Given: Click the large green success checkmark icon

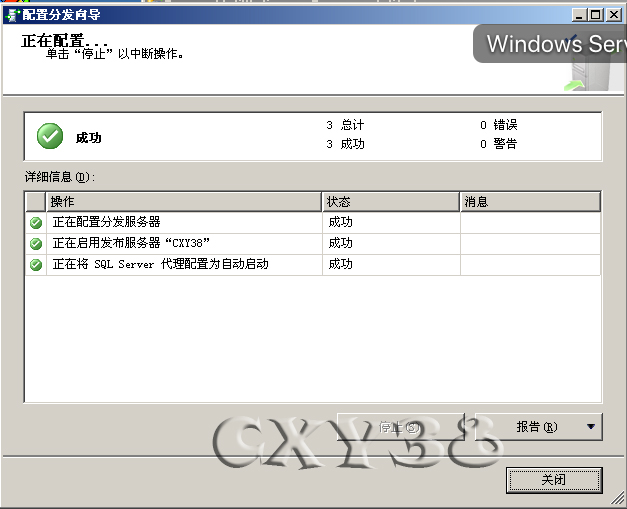Looking at the screenshot, I should [x=50, y=136].
